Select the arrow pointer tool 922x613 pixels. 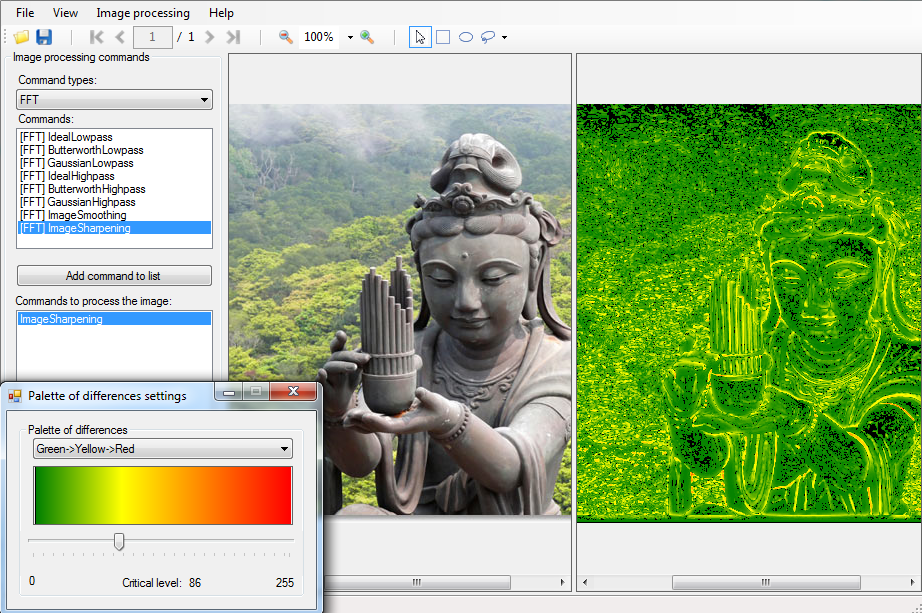click(420, 37)
